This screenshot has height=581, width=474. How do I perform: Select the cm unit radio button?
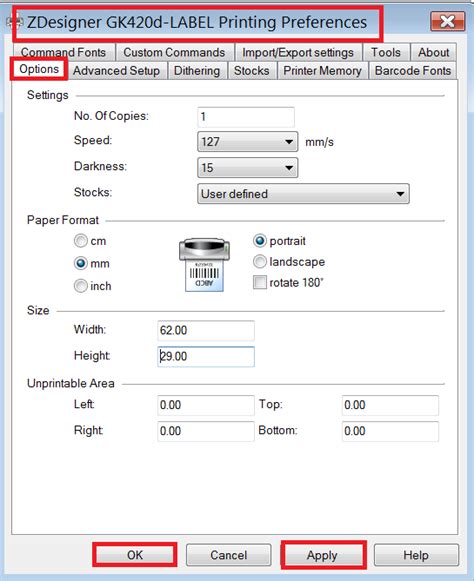tap(81, 241)
